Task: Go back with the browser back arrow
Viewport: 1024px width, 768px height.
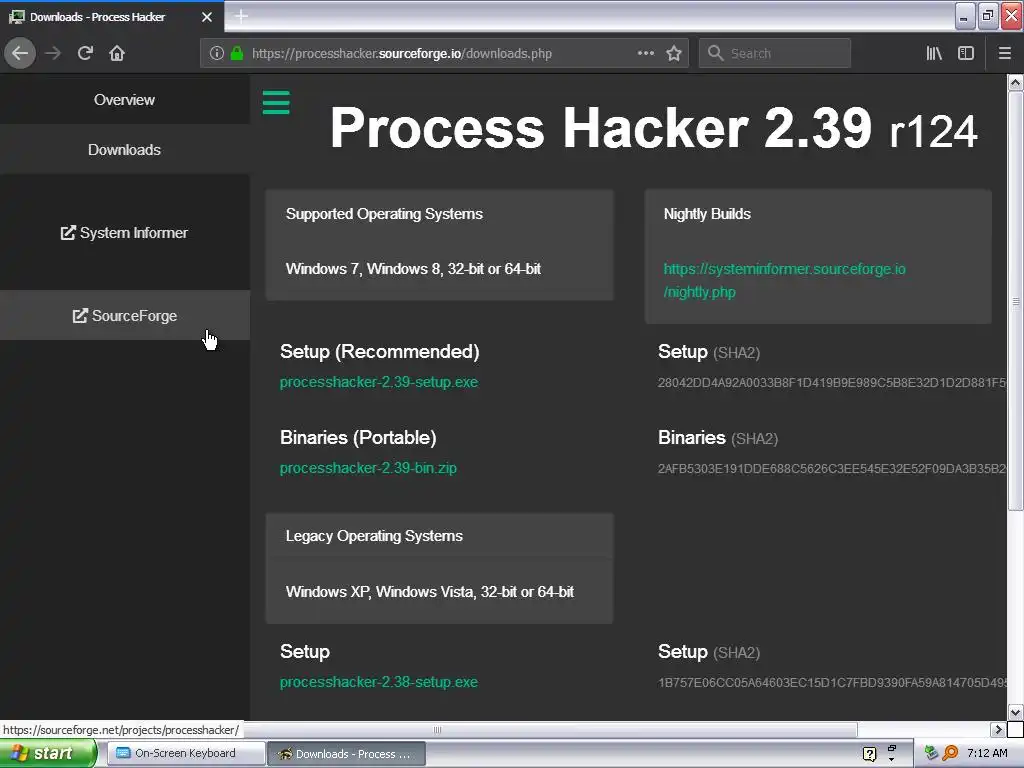Action: (20, 53)
